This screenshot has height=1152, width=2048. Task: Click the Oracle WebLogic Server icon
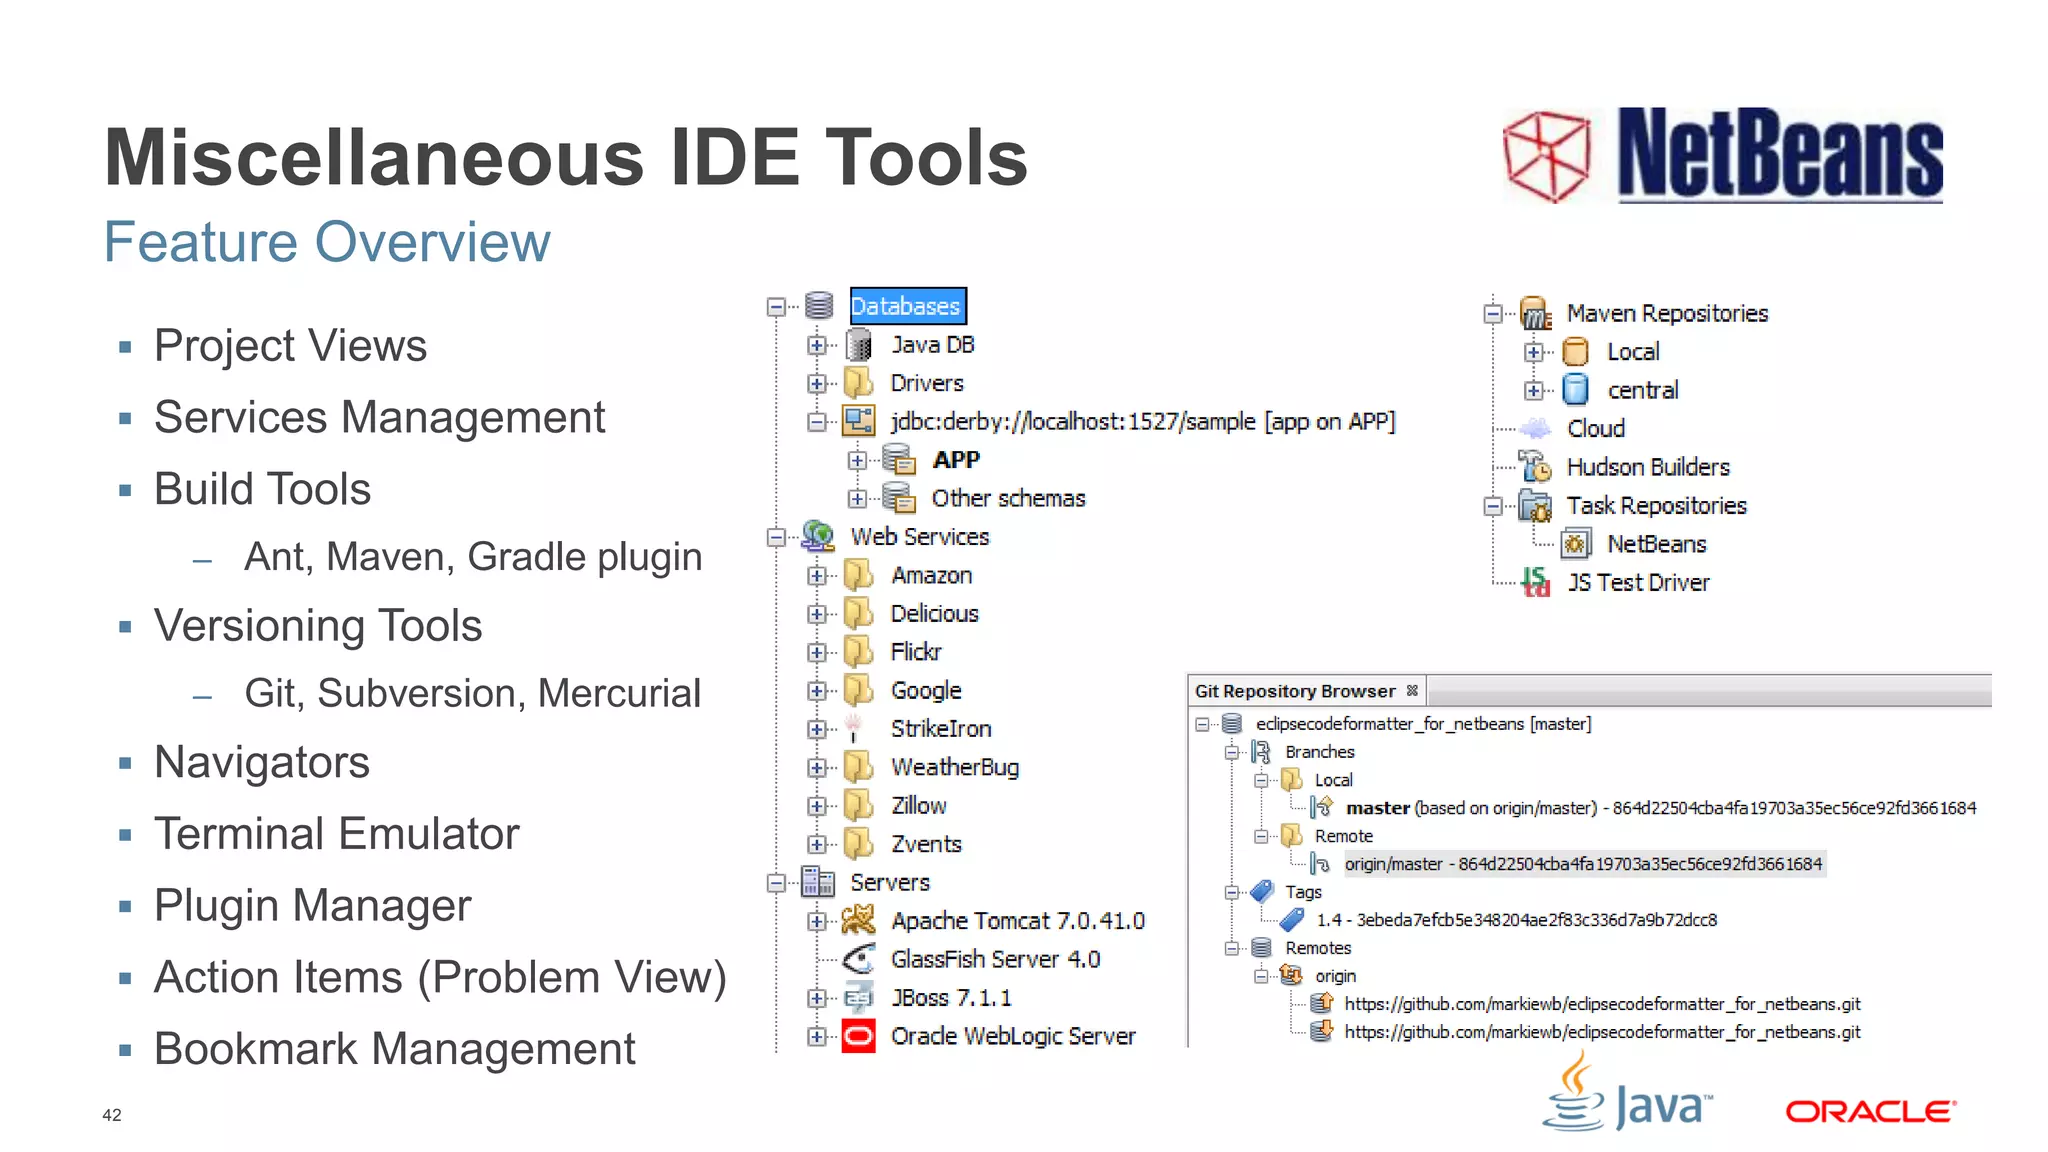(858, 1036)
